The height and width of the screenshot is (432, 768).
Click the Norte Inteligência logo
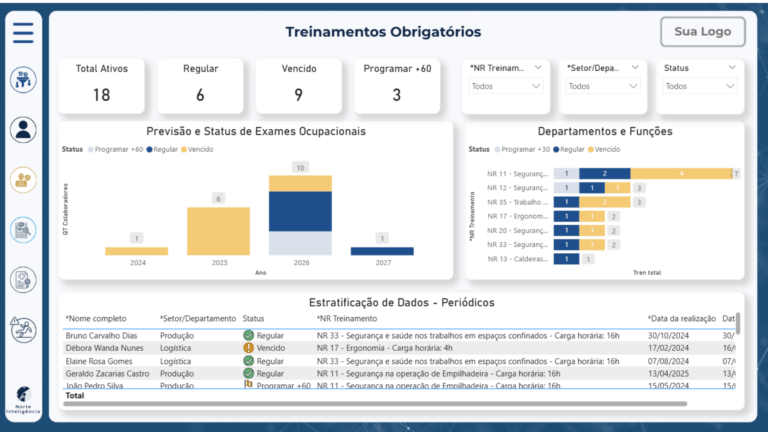[x=23, y=400]
